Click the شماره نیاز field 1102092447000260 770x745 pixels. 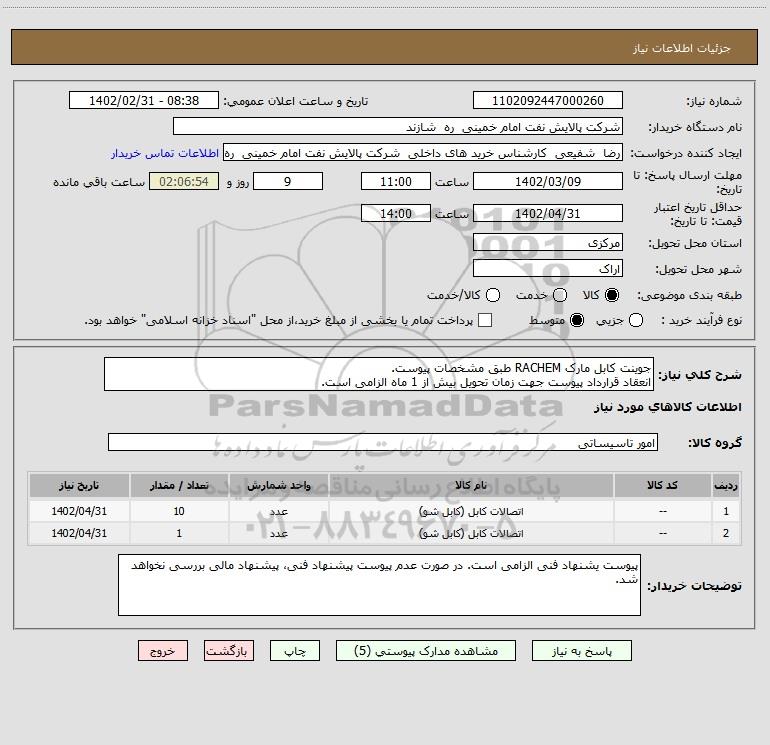click(x=548, y=101)
